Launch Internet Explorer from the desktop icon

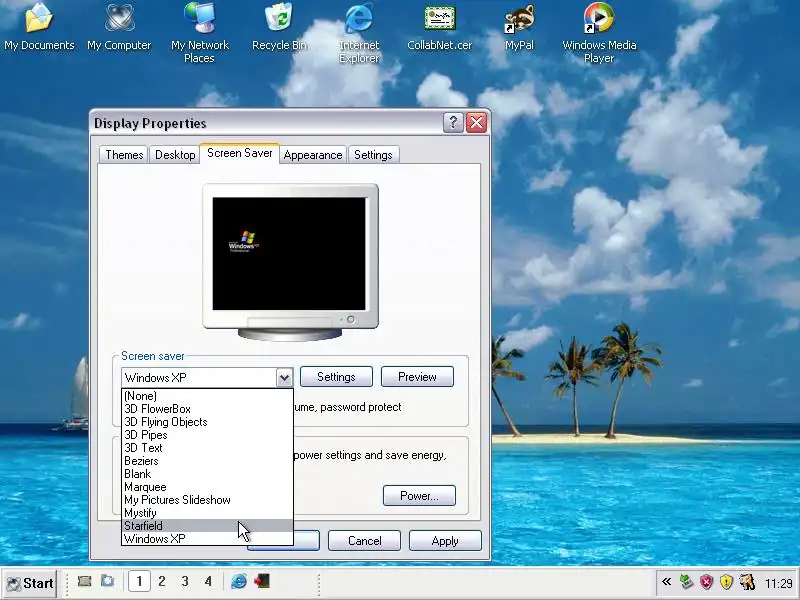point(359,33)
